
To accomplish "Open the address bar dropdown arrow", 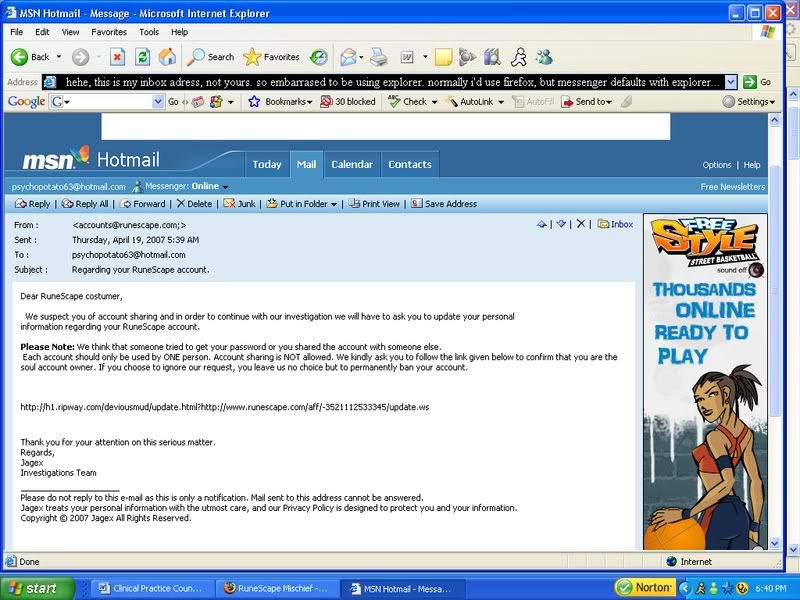I will pos(731,82).
